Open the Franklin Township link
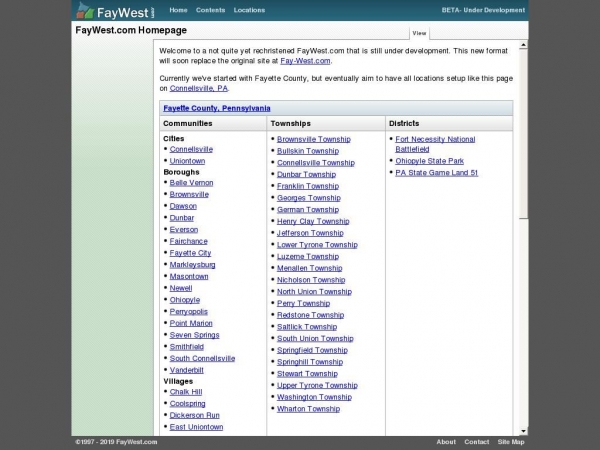 (308, 186)
